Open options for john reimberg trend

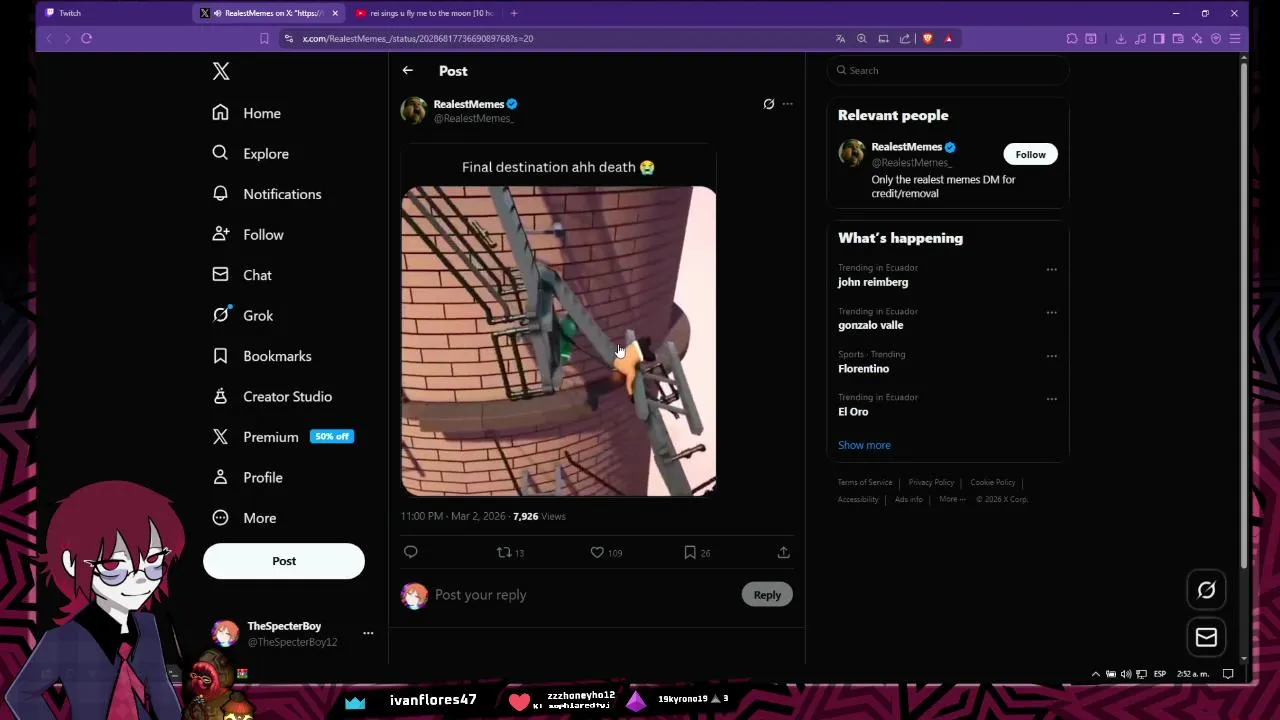[1051, 269]
